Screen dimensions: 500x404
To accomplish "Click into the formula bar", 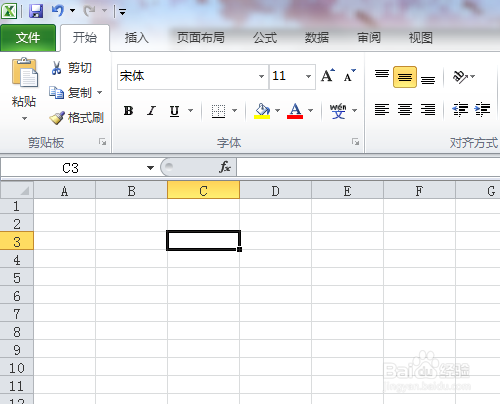I will [368, 167].
